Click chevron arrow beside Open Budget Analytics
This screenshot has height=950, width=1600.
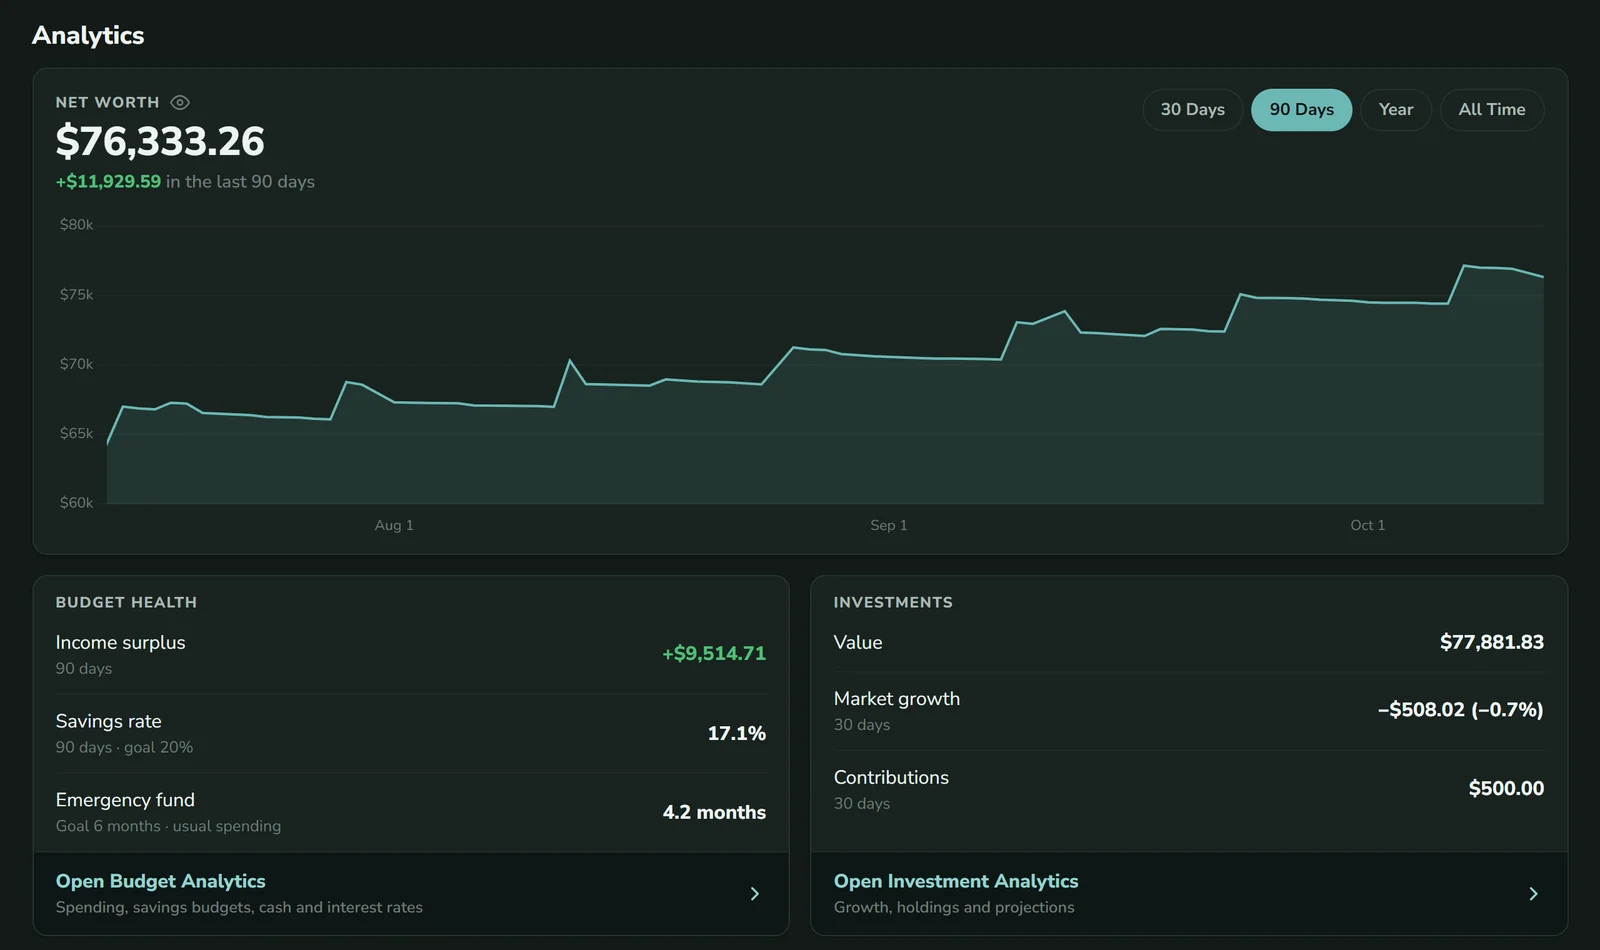point(755,894)
